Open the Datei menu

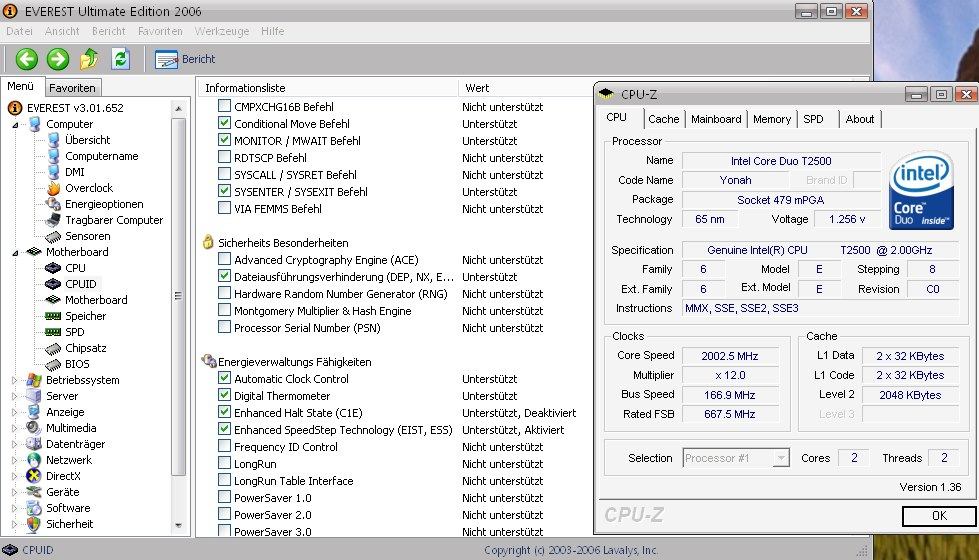tap(19, 31)
